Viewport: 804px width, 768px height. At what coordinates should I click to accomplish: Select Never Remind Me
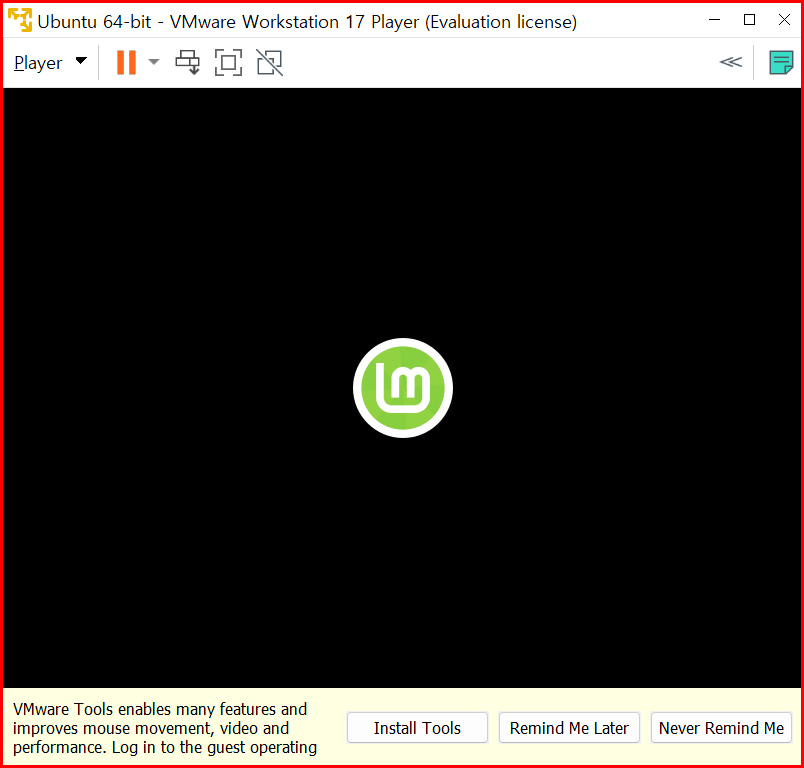point(721,727)
